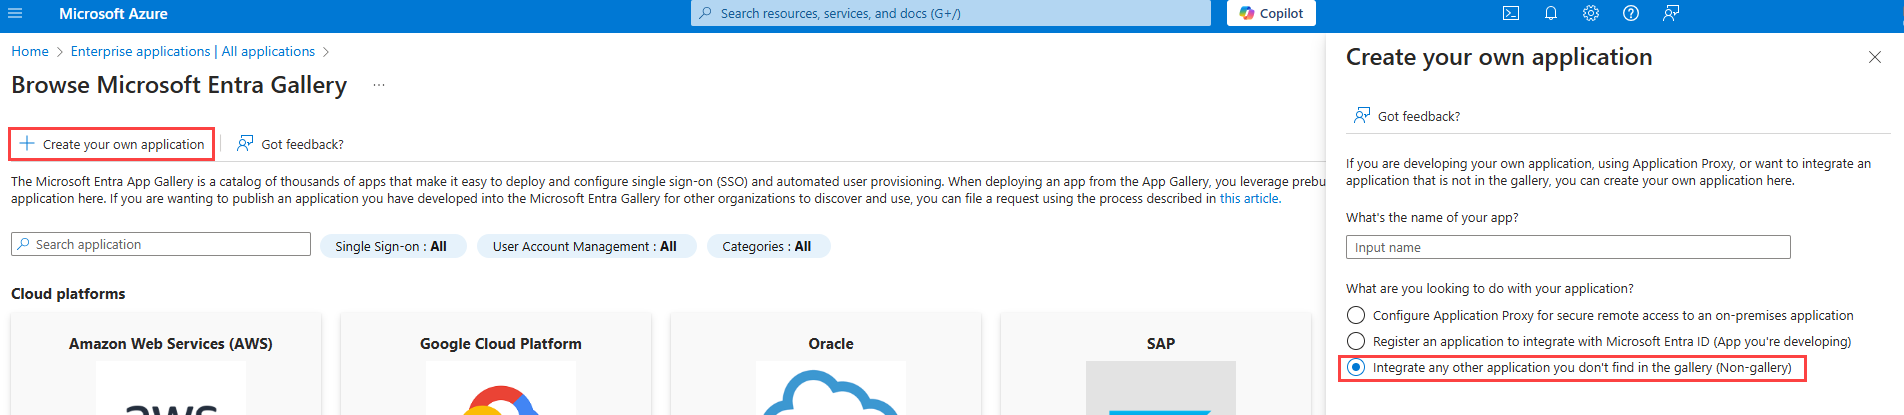Image resolution: width=1904 pixels, height=415 pixels.
Task: Open the notifications bell
Action: point(1551,13)
